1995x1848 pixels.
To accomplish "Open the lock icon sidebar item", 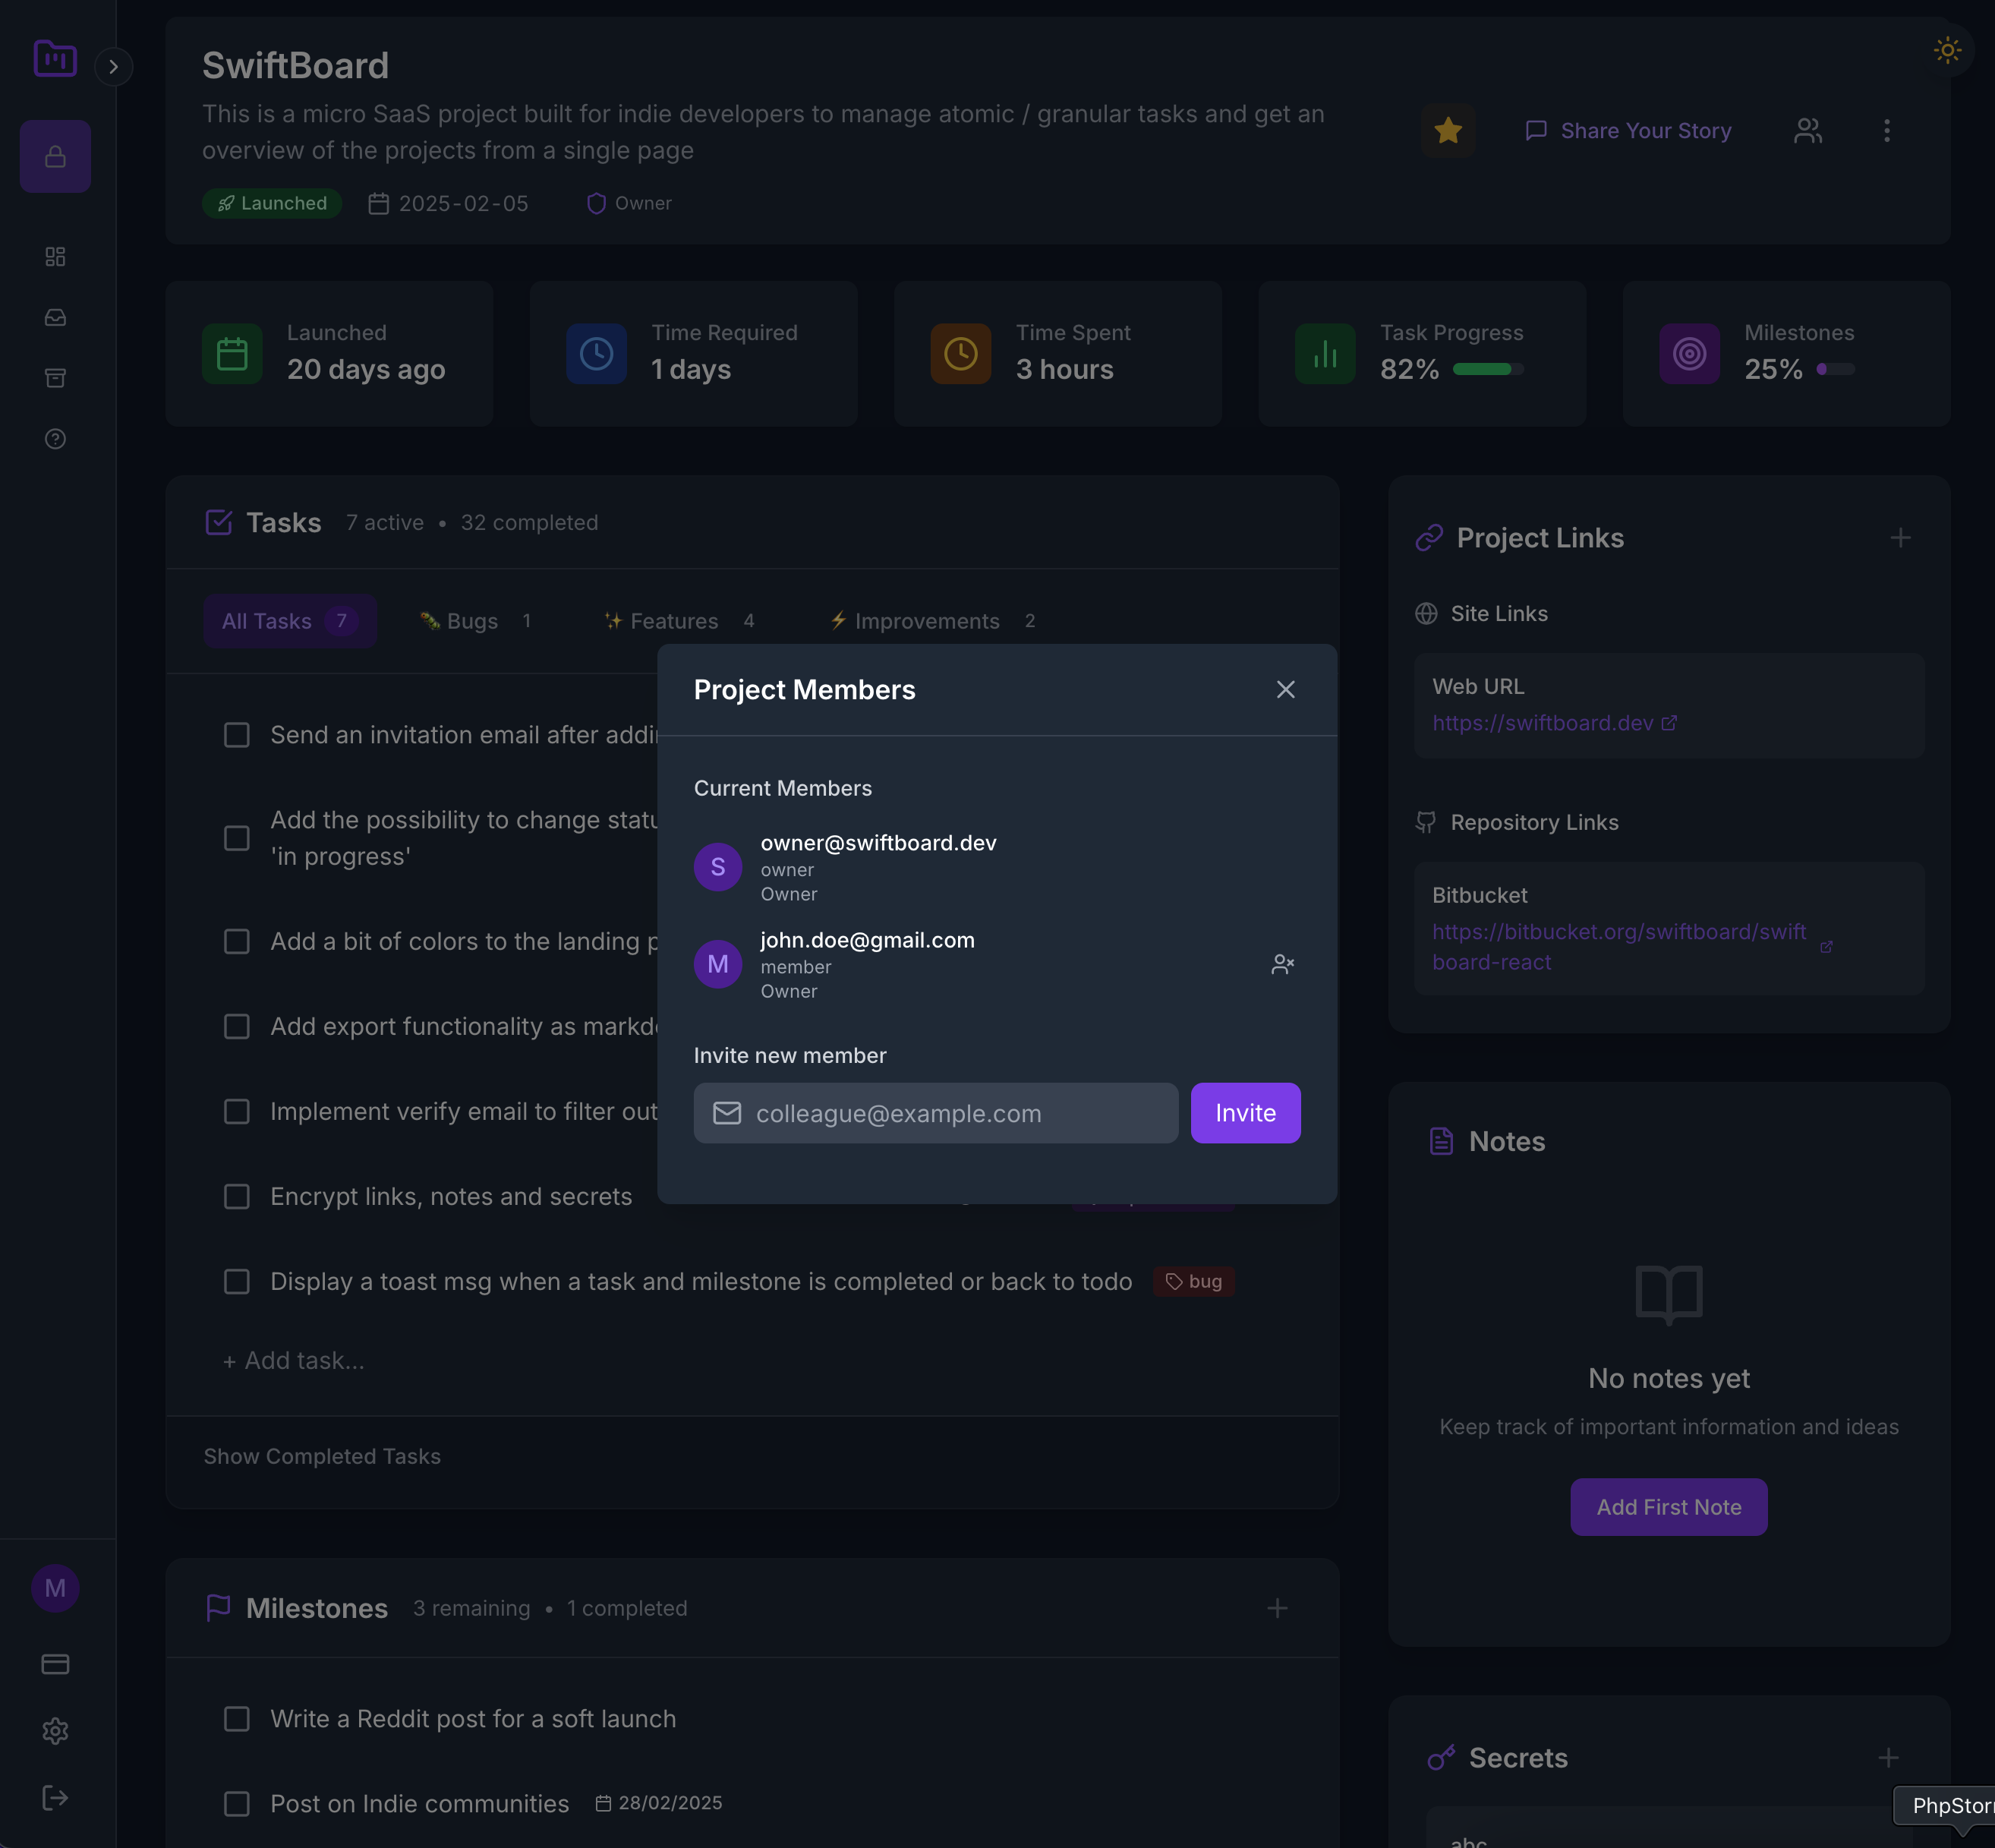I will 55,157.
